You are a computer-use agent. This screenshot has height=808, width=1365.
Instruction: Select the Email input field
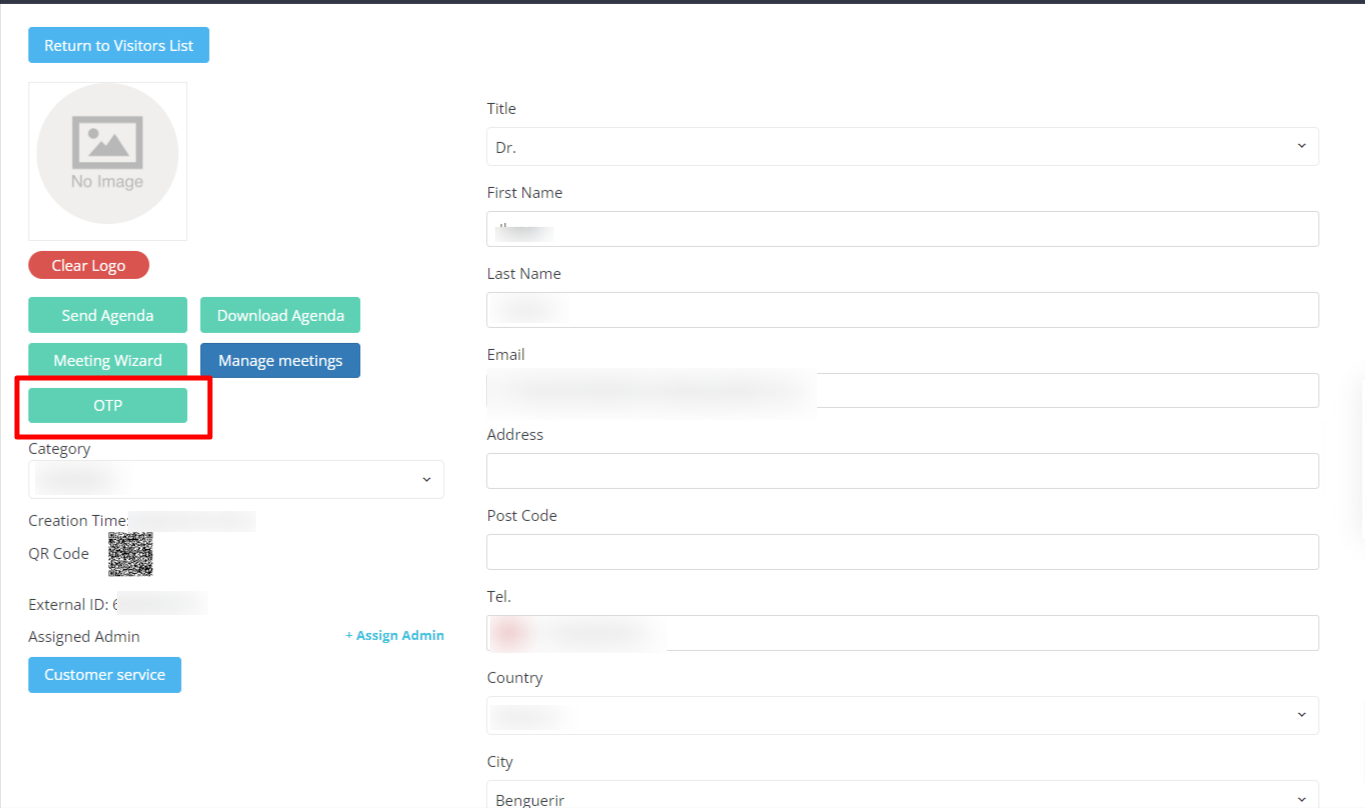902,391
